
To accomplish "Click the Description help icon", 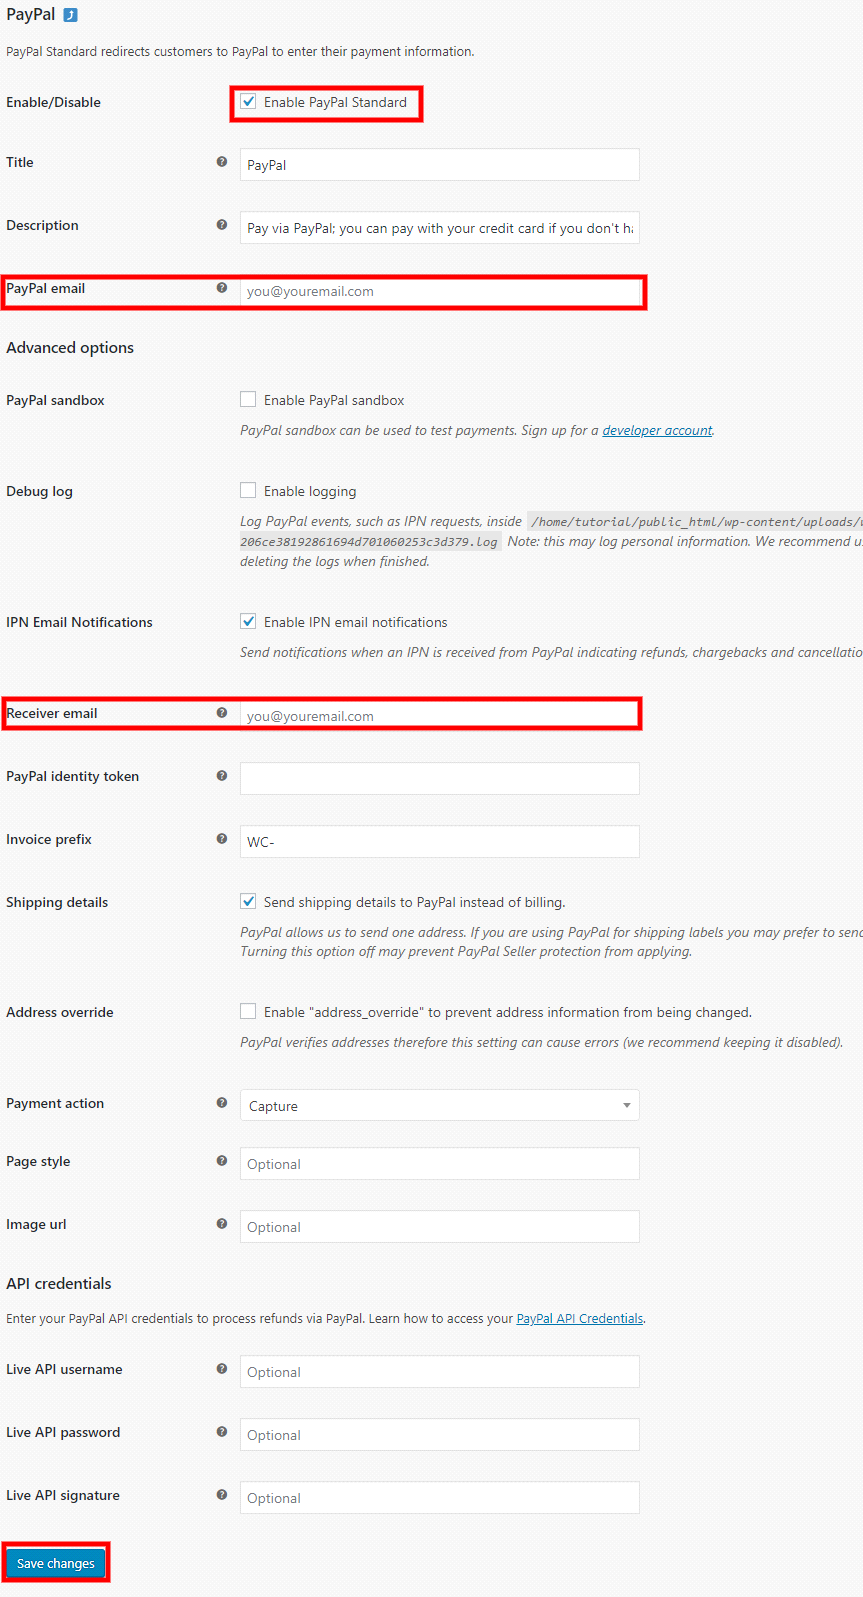I will coord(222,225).
